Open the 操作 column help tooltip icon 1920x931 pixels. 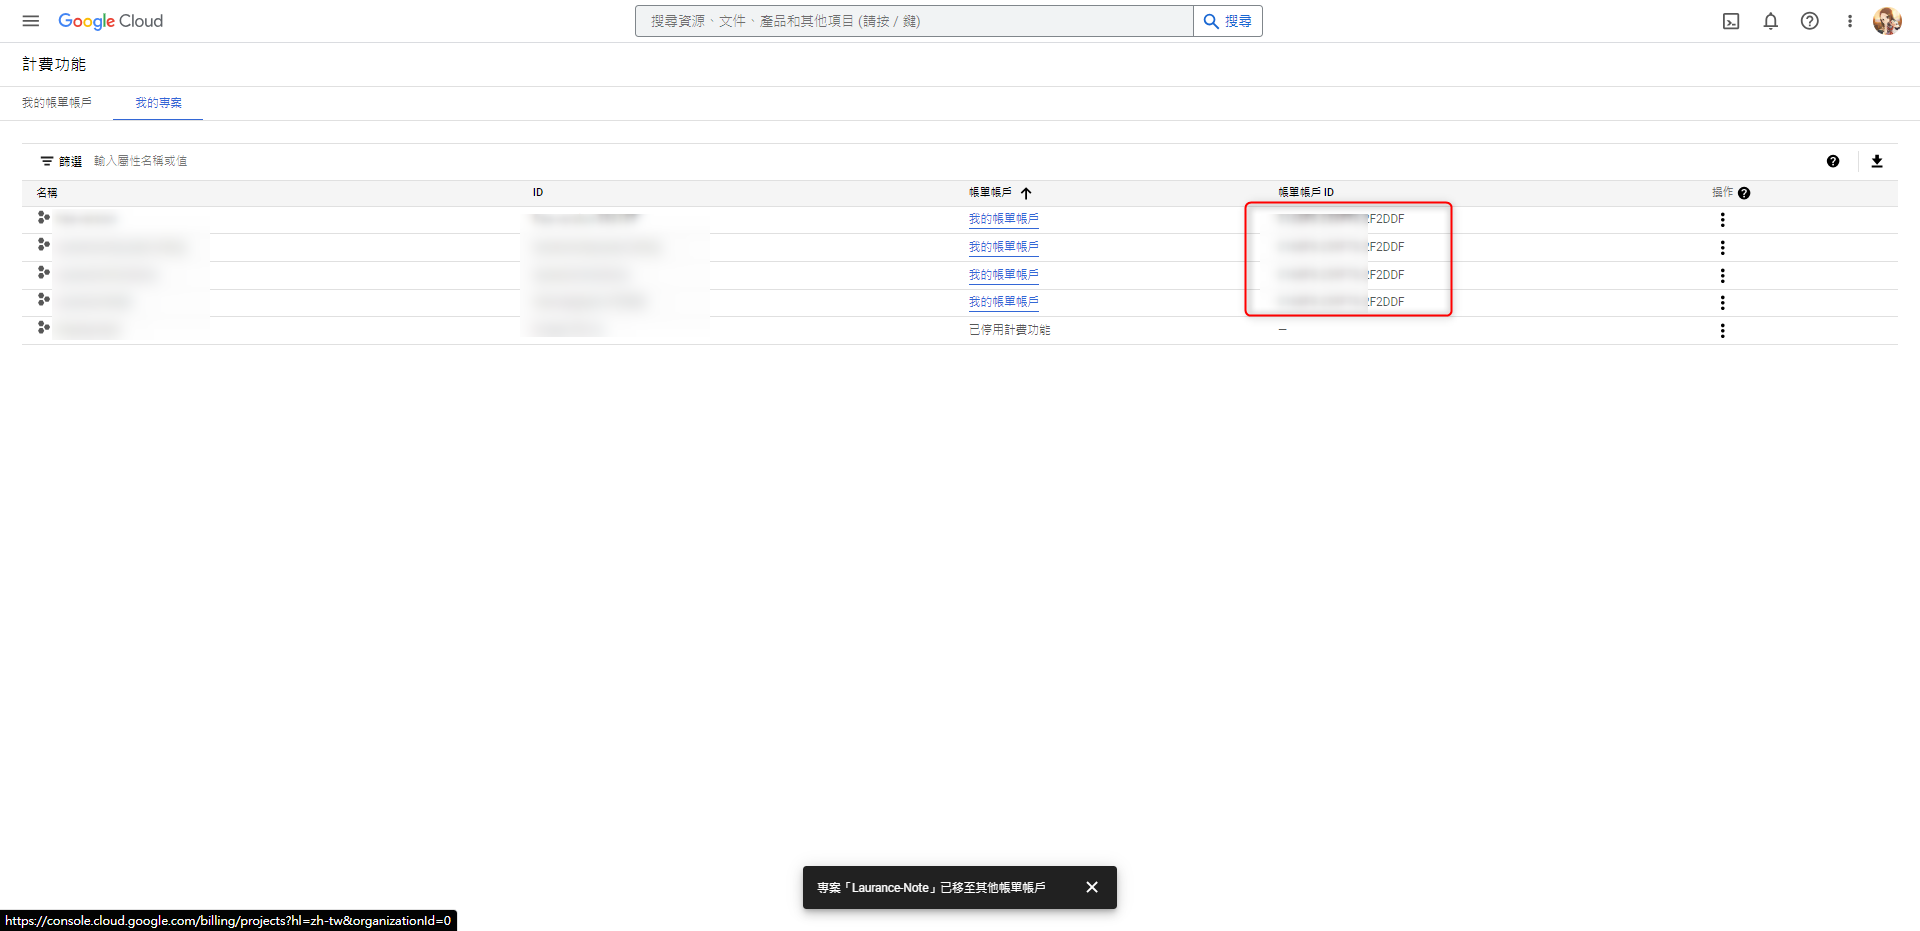coord(1744,193)
